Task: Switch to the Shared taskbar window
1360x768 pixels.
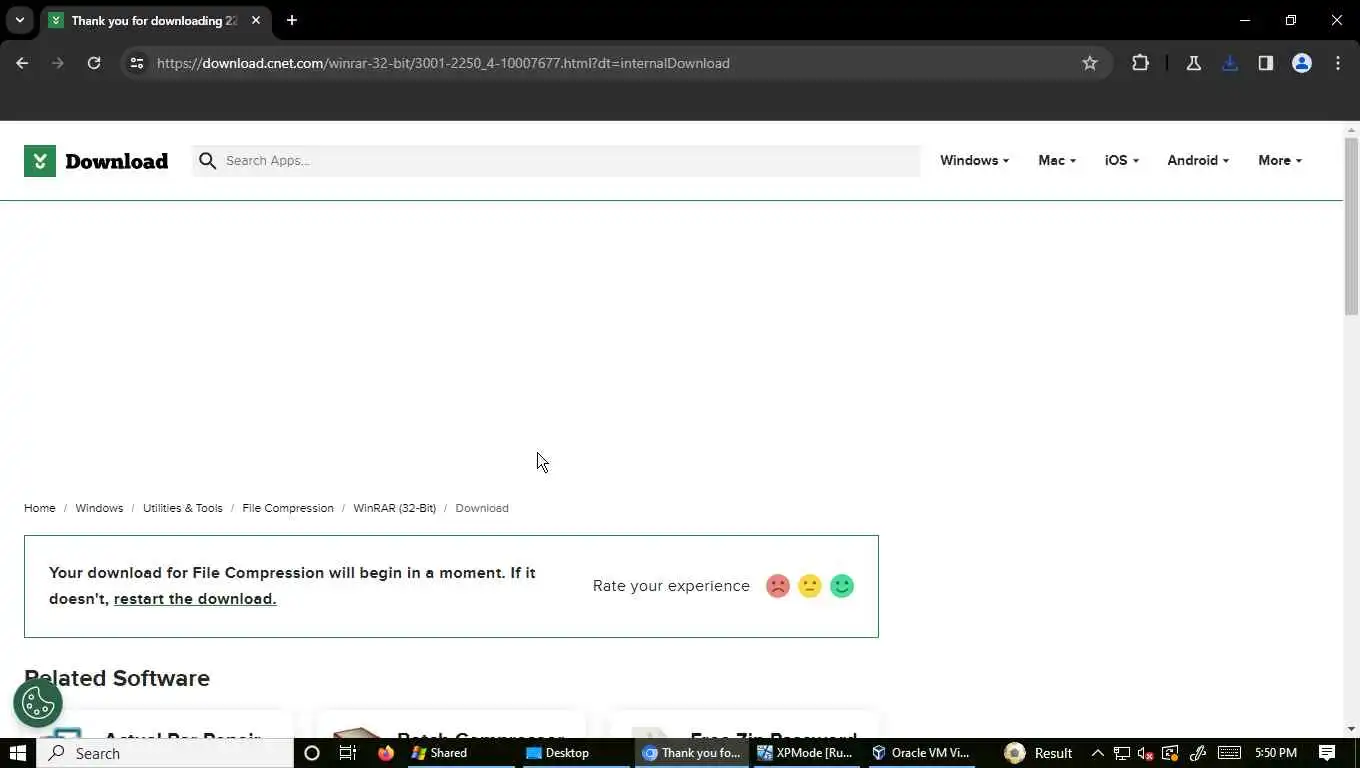Action: (462, 753)
